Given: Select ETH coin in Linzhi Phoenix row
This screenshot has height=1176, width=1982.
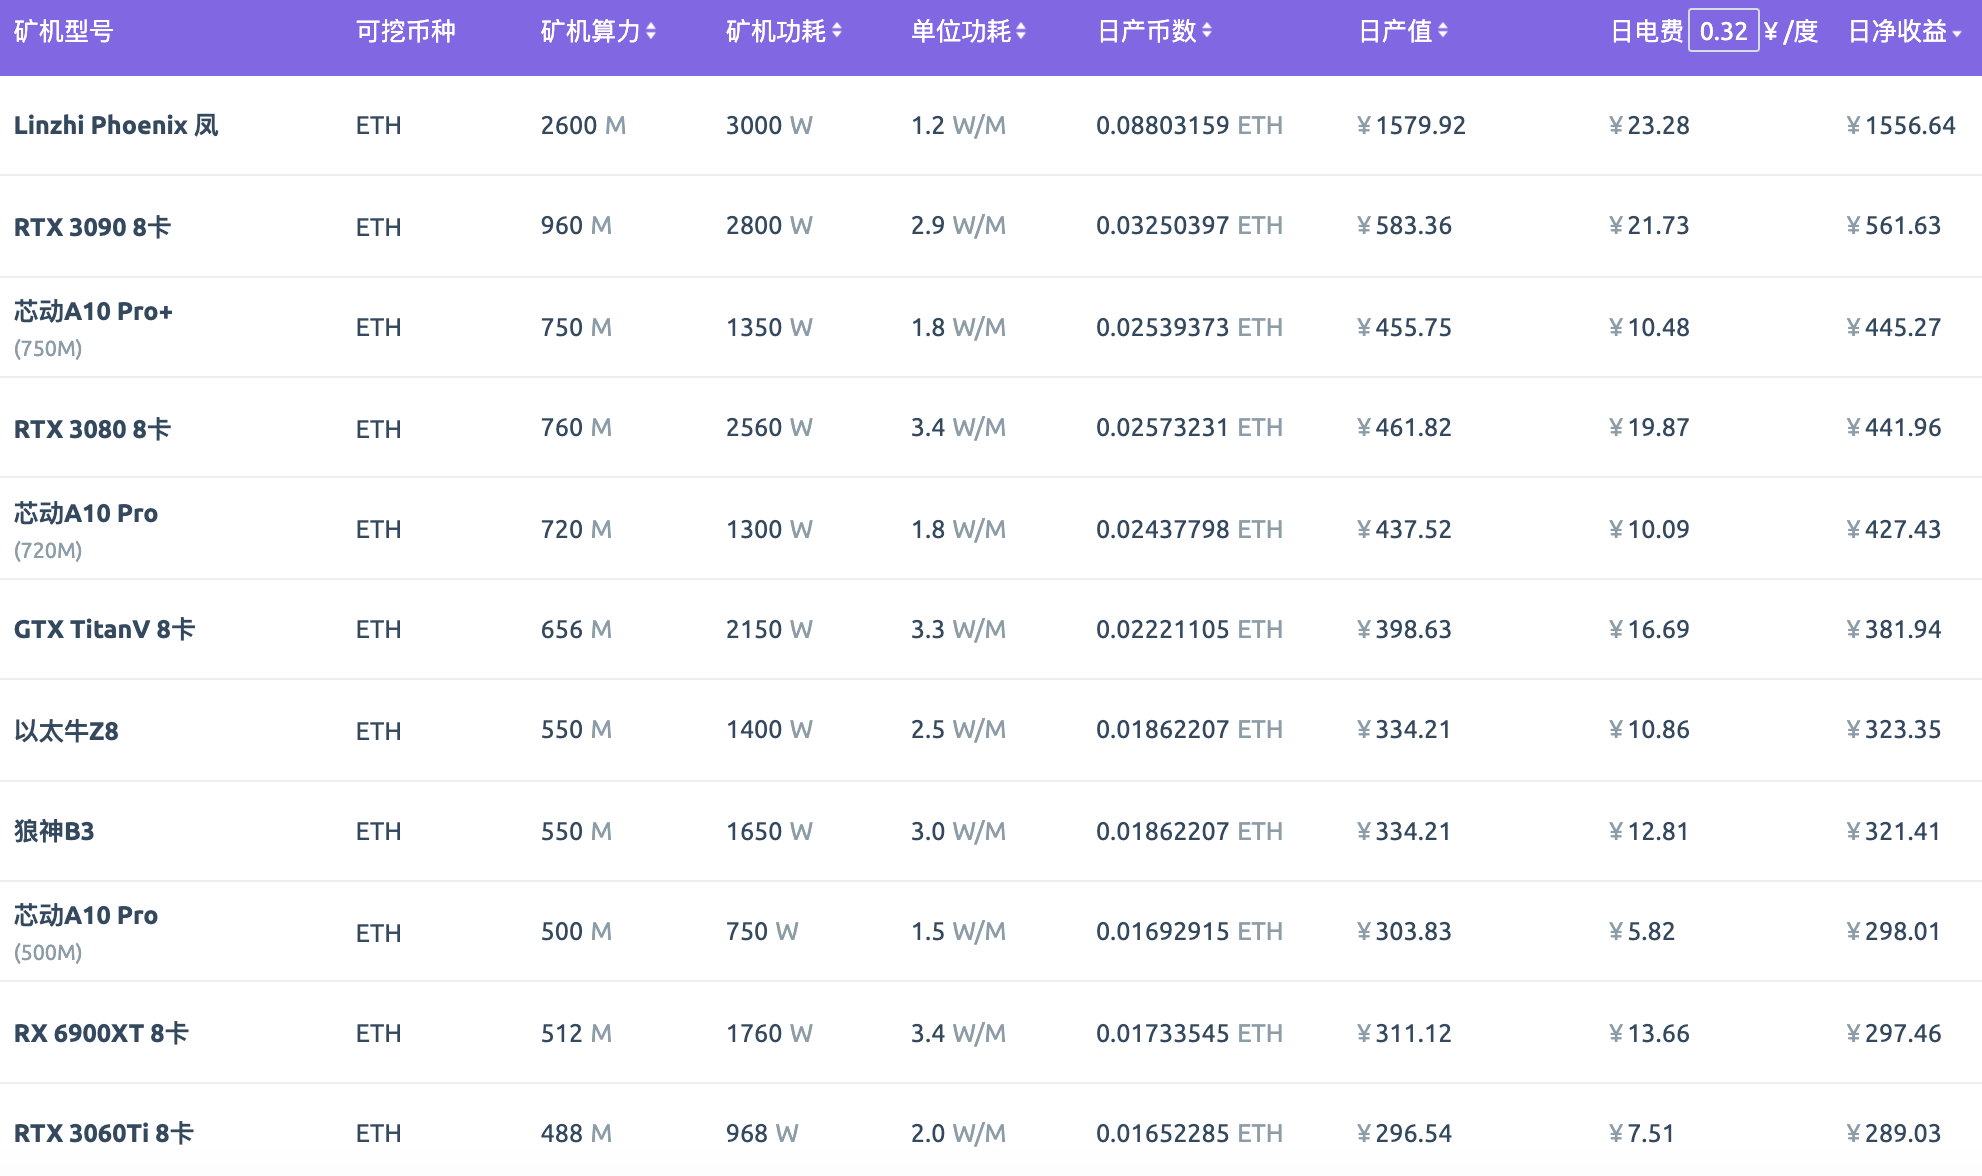Looking at the screenshot, I should [378, 126].
